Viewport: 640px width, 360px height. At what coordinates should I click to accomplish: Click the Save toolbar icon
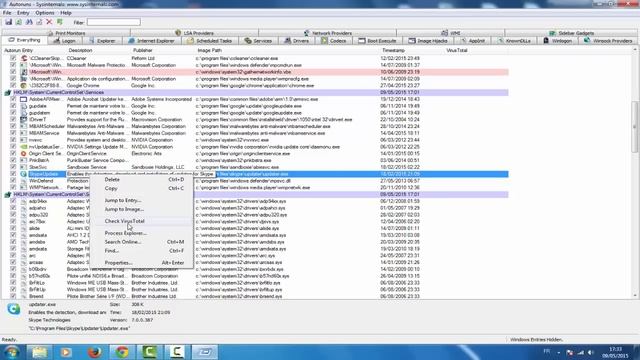tap(9, 22)
